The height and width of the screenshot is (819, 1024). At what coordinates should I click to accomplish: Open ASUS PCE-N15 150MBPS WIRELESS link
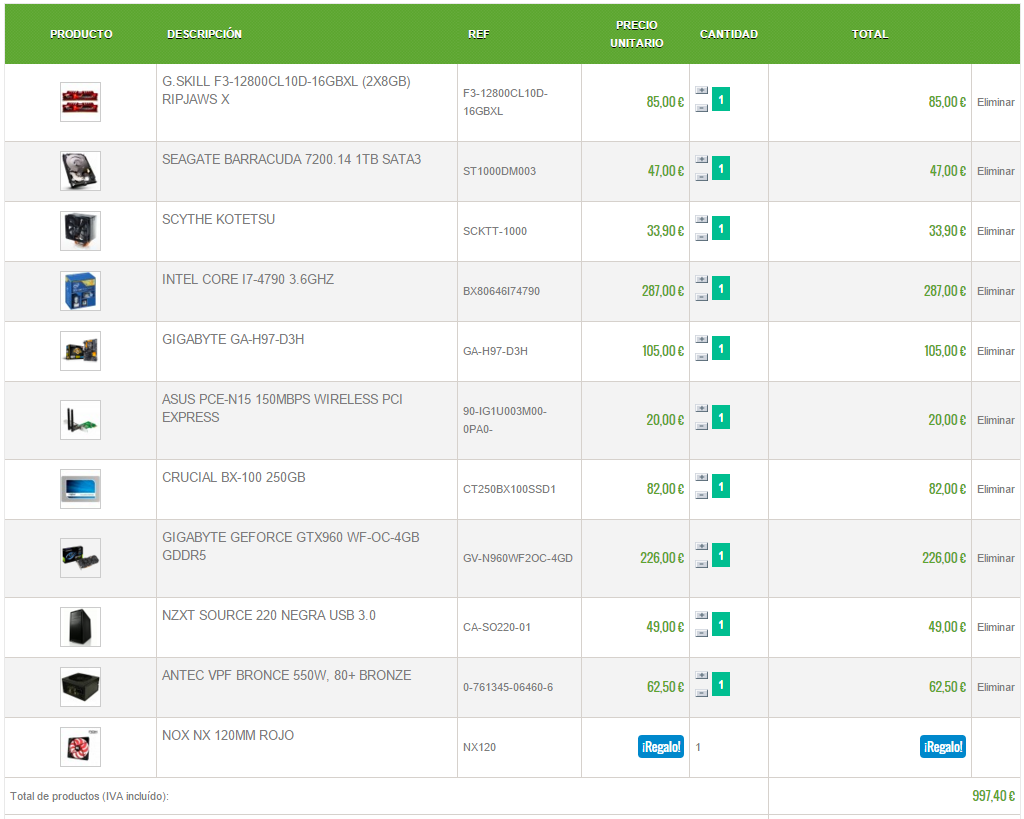(282, 408)
